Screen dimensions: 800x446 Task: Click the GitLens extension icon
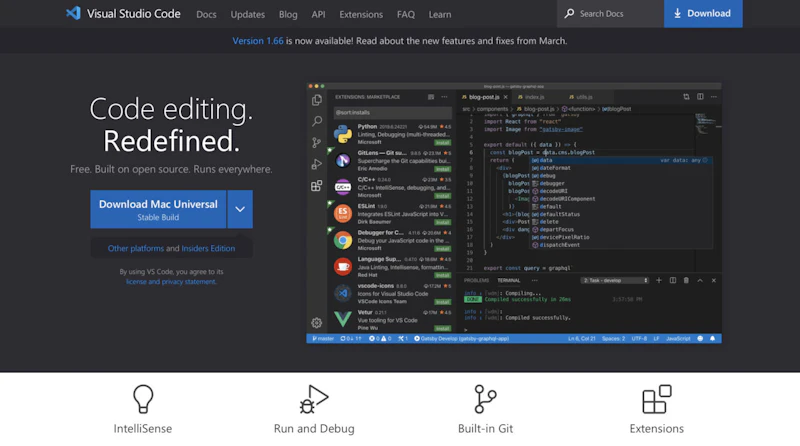click(343, 161)
